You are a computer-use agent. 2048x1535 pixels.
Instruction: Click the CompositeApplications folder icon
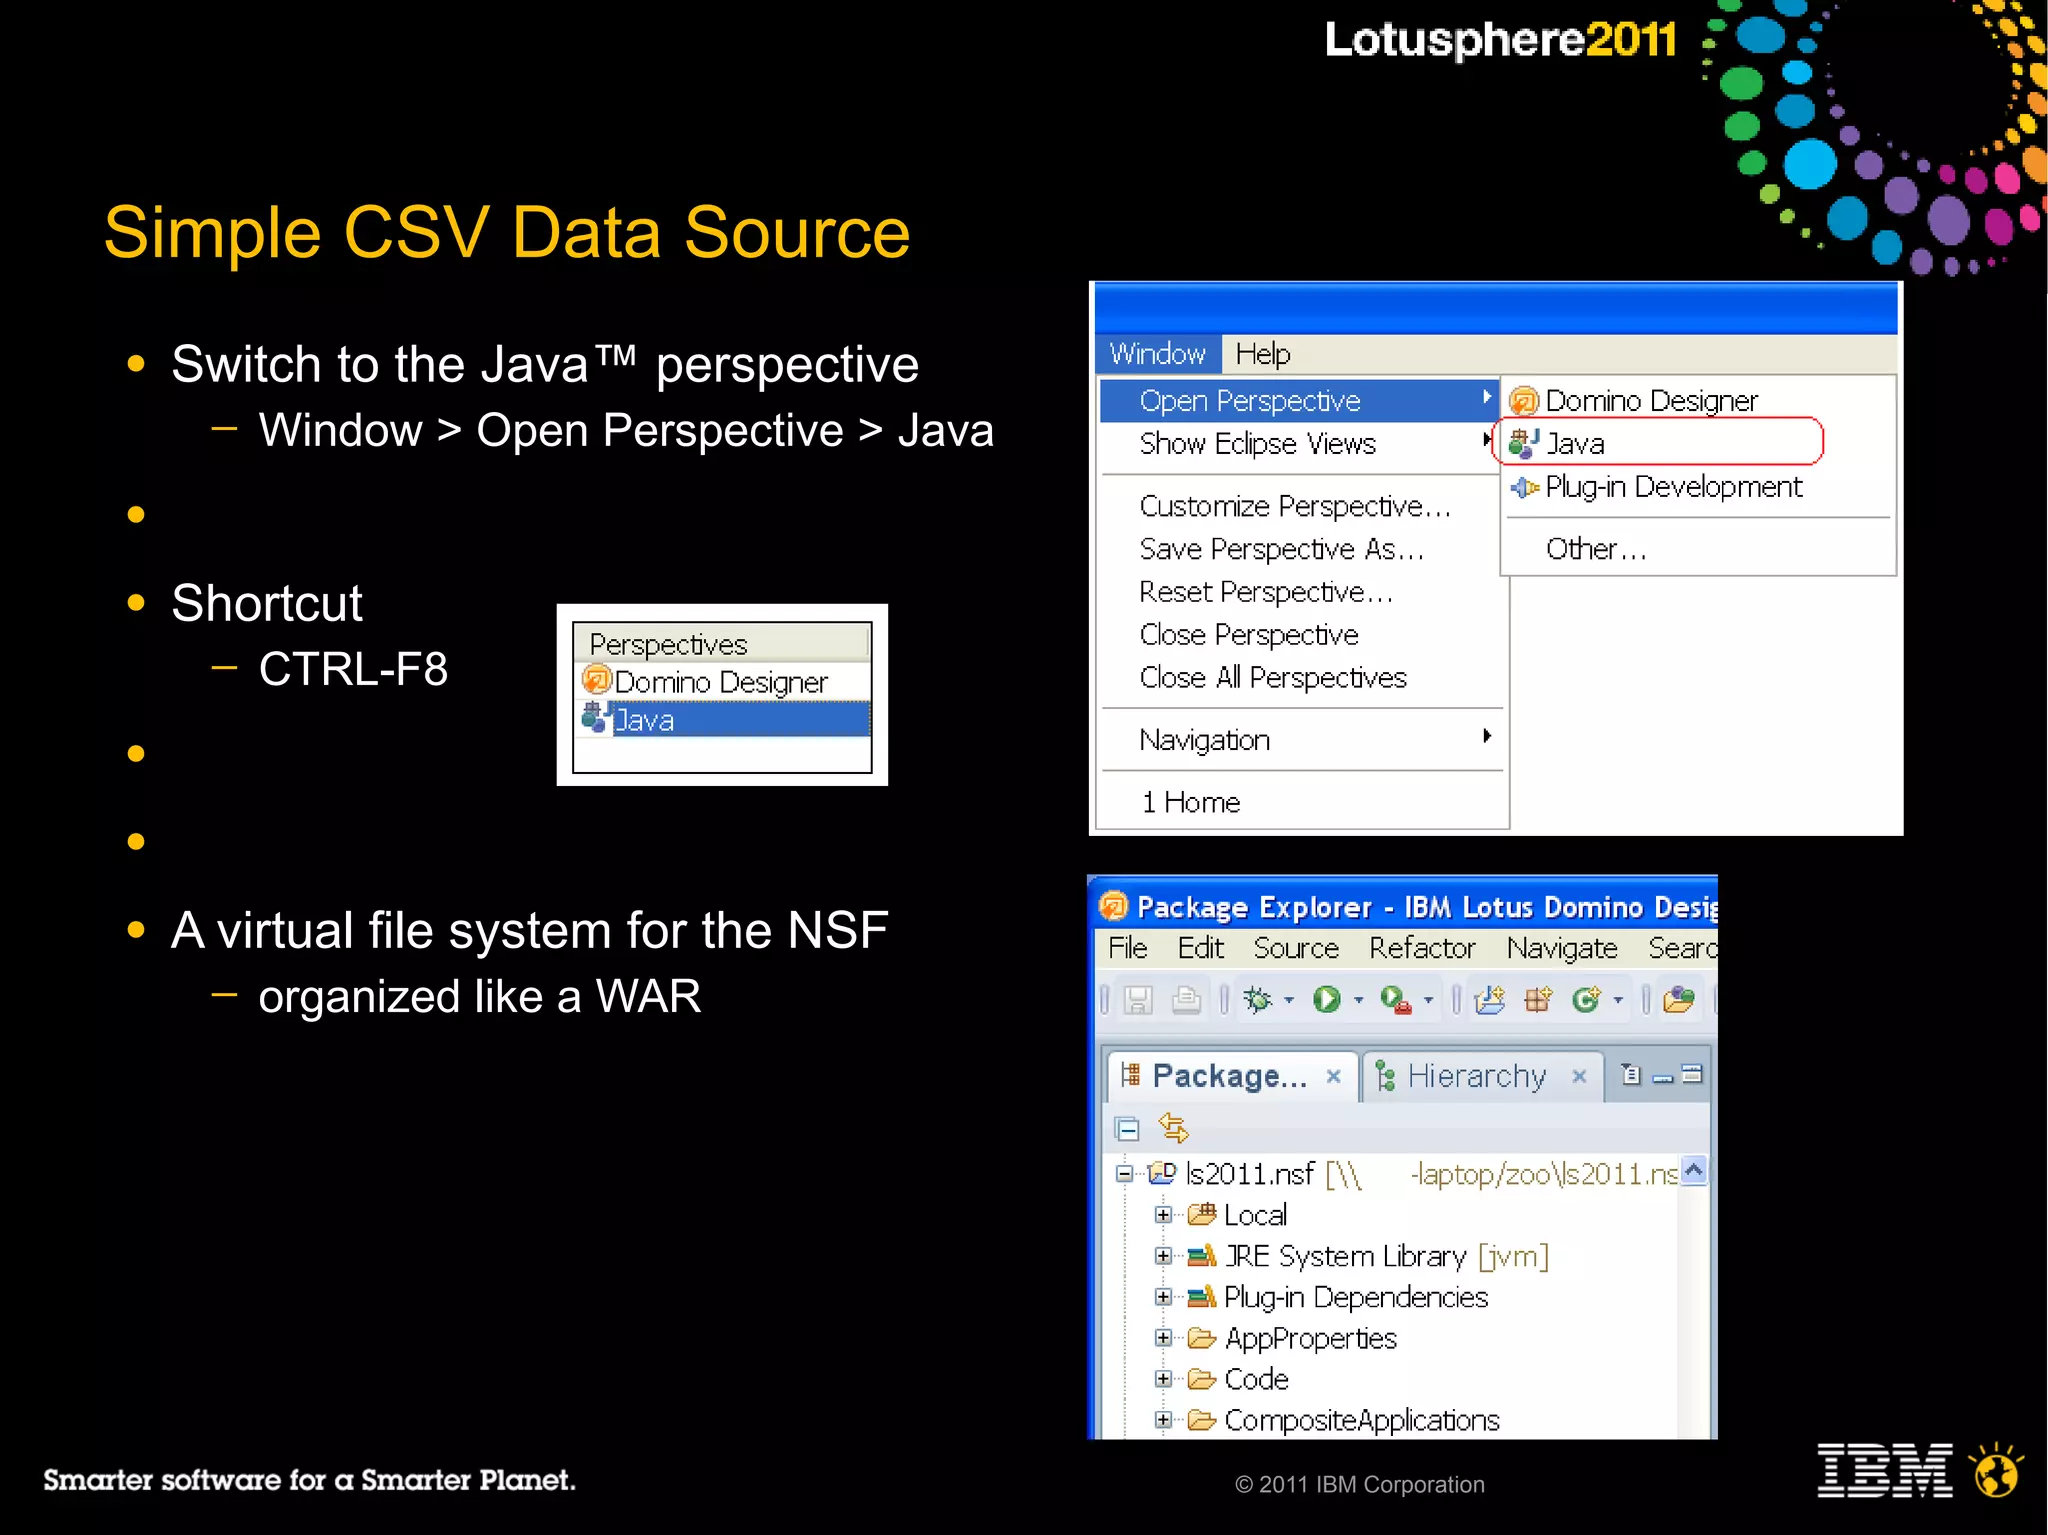[1201, 1420]
